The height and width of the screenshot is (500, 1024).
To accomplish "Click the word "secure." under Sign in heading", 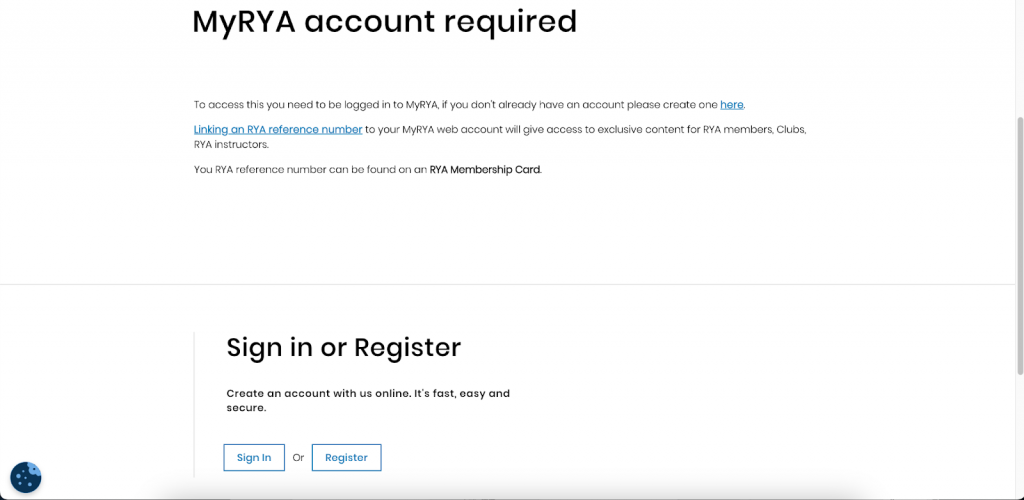I will coord(246,408).
